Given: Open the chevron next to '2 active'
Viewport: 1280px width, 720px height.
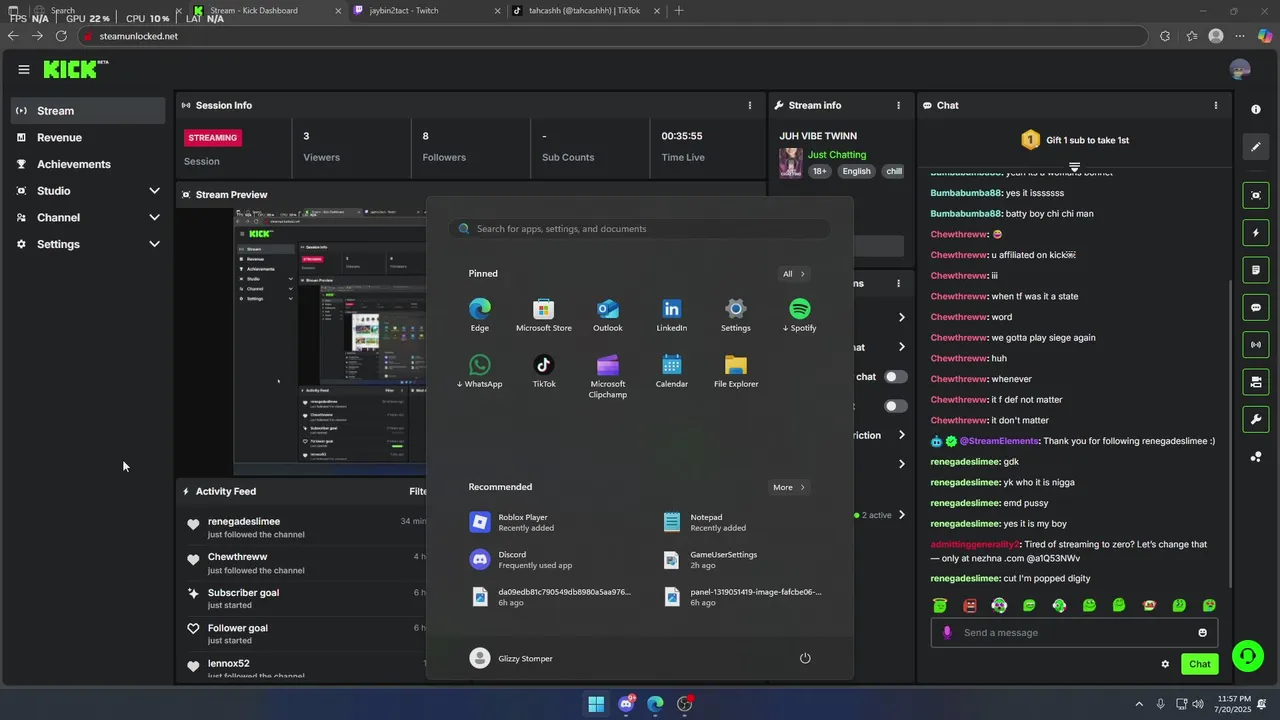Looking at the screenshot, I should pyautogui.click(x=901, y=515).
